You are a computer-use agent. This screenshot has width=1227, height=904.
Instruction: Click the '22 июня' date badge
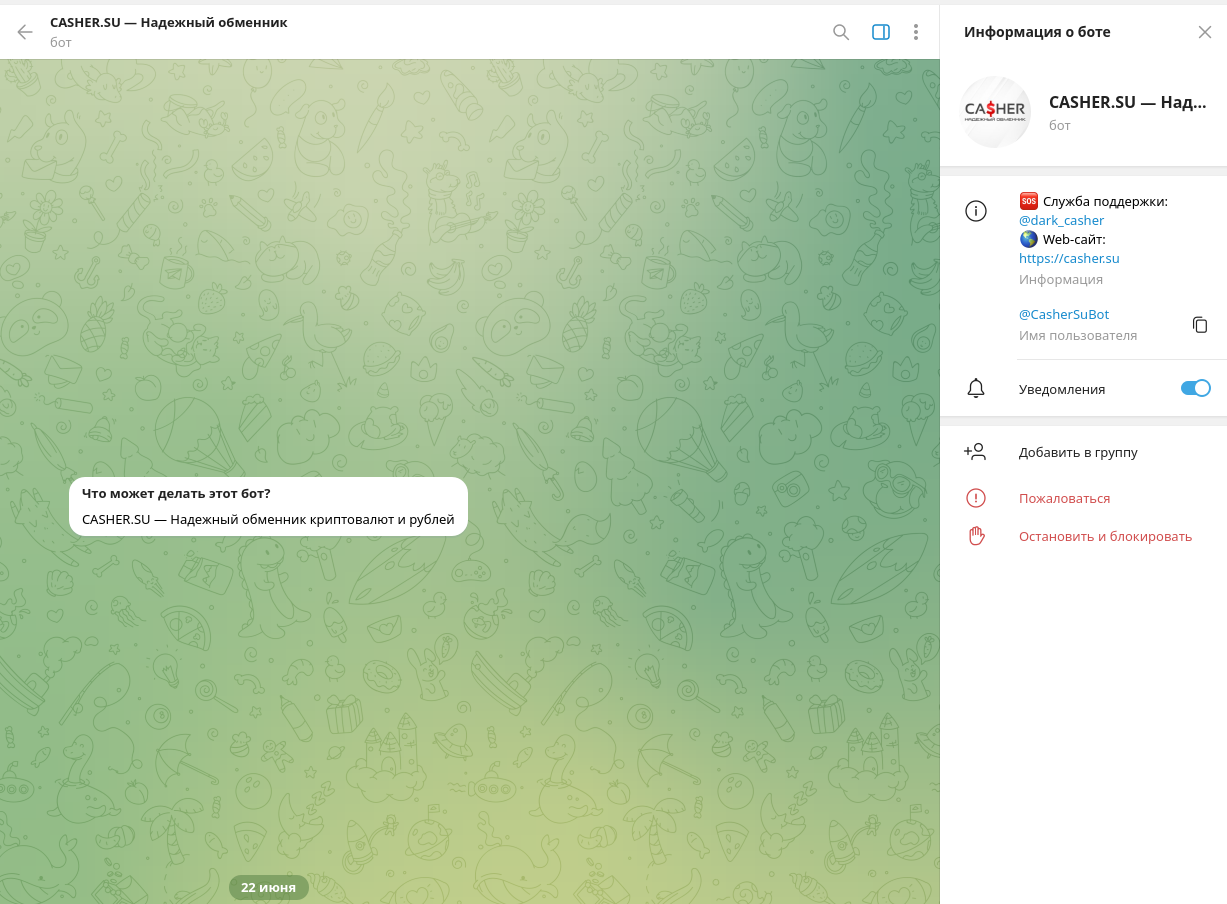(x=268, y=887)
